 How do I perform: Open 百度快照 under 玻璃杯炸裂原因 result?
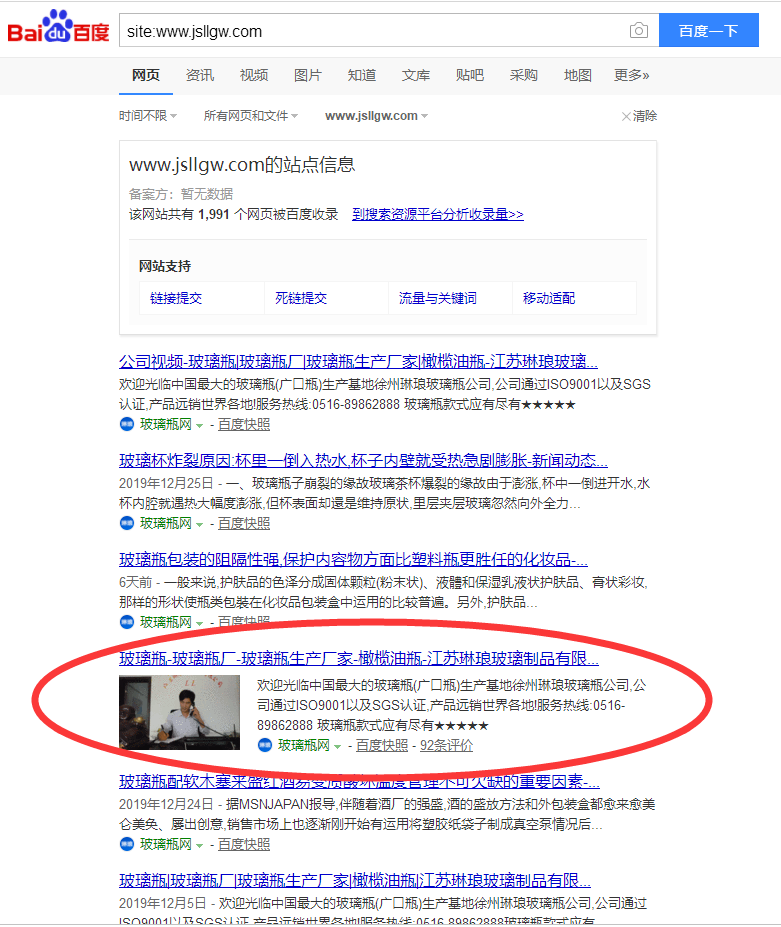(x=244, y=523)
